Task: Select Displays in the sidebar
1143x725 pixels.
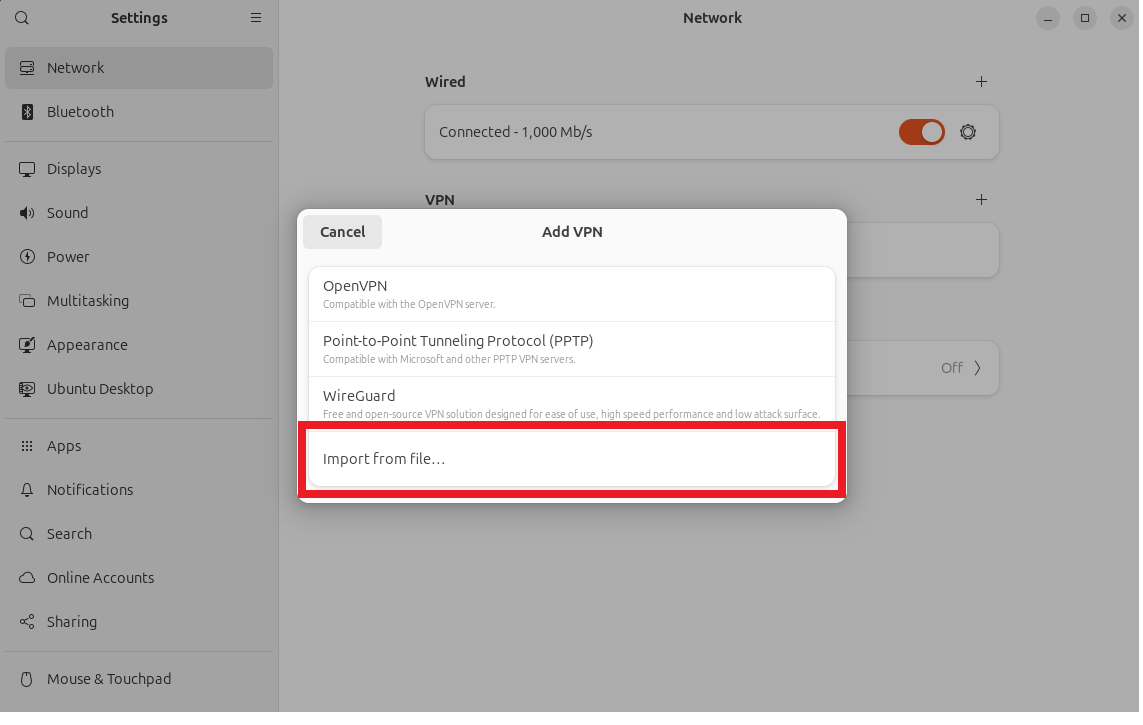Action: coord(75,168)
